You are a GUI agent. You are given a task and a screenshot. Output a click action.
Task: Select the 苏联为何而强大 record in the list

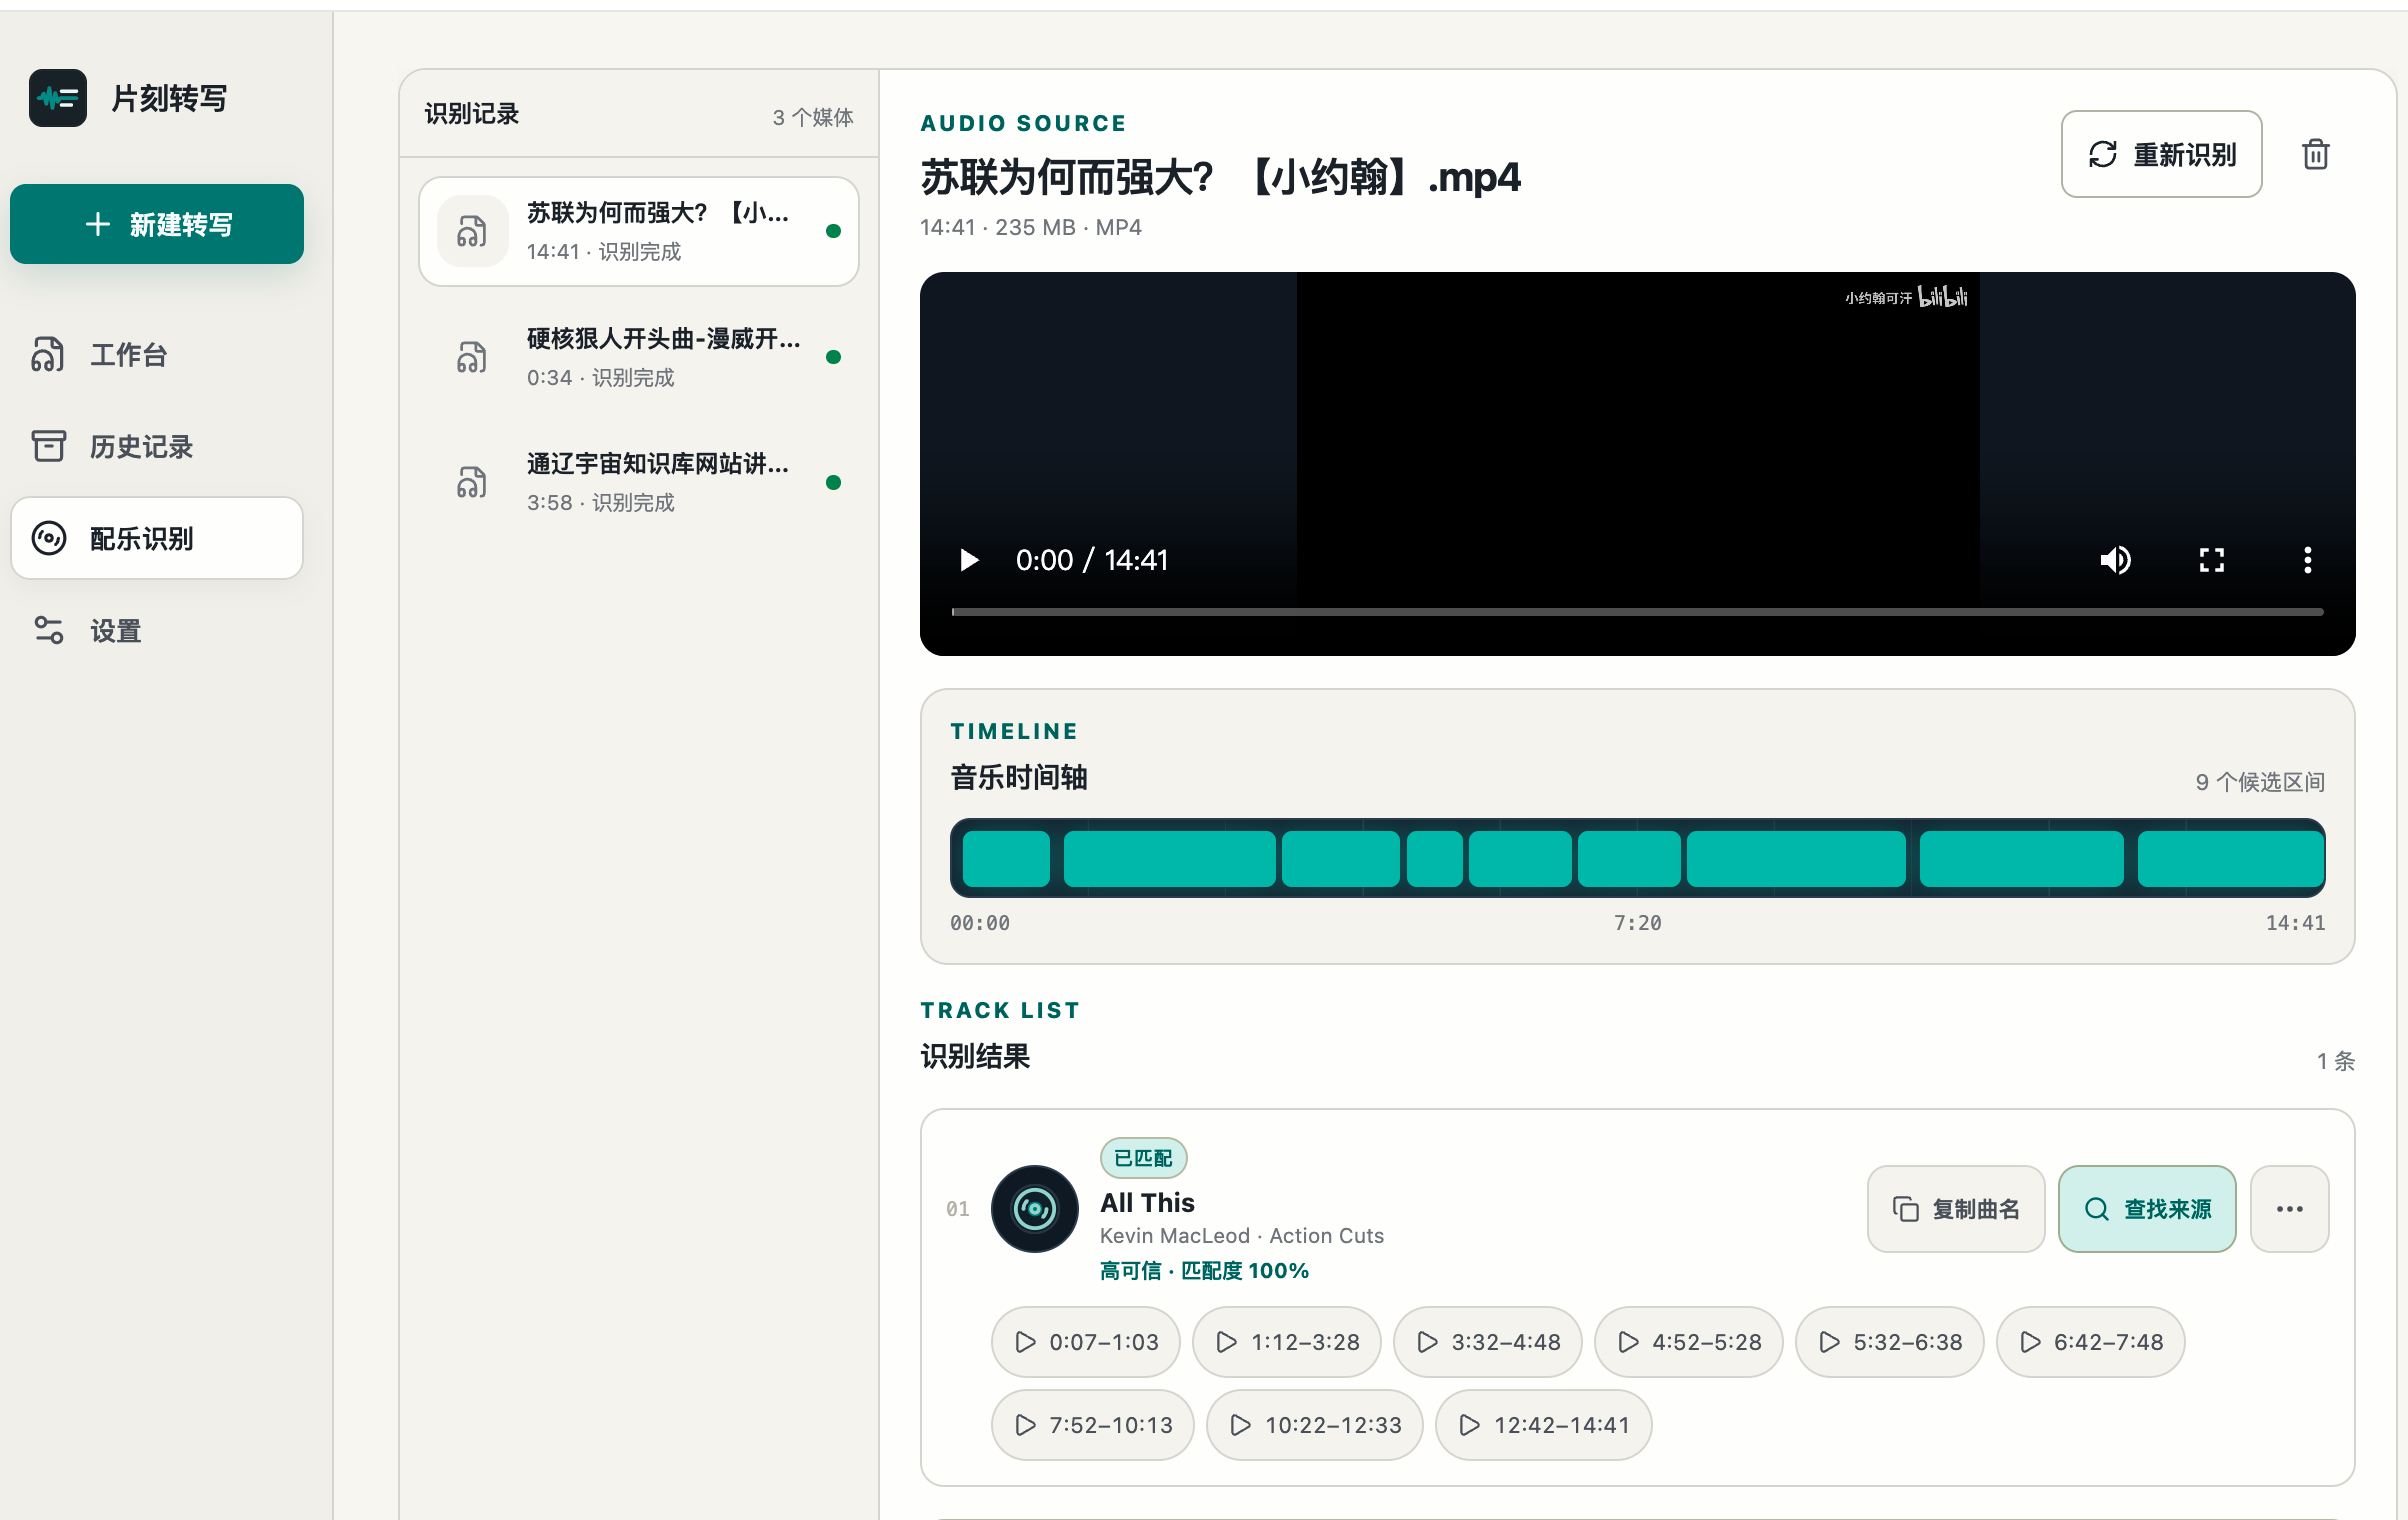tap(639, 231)
